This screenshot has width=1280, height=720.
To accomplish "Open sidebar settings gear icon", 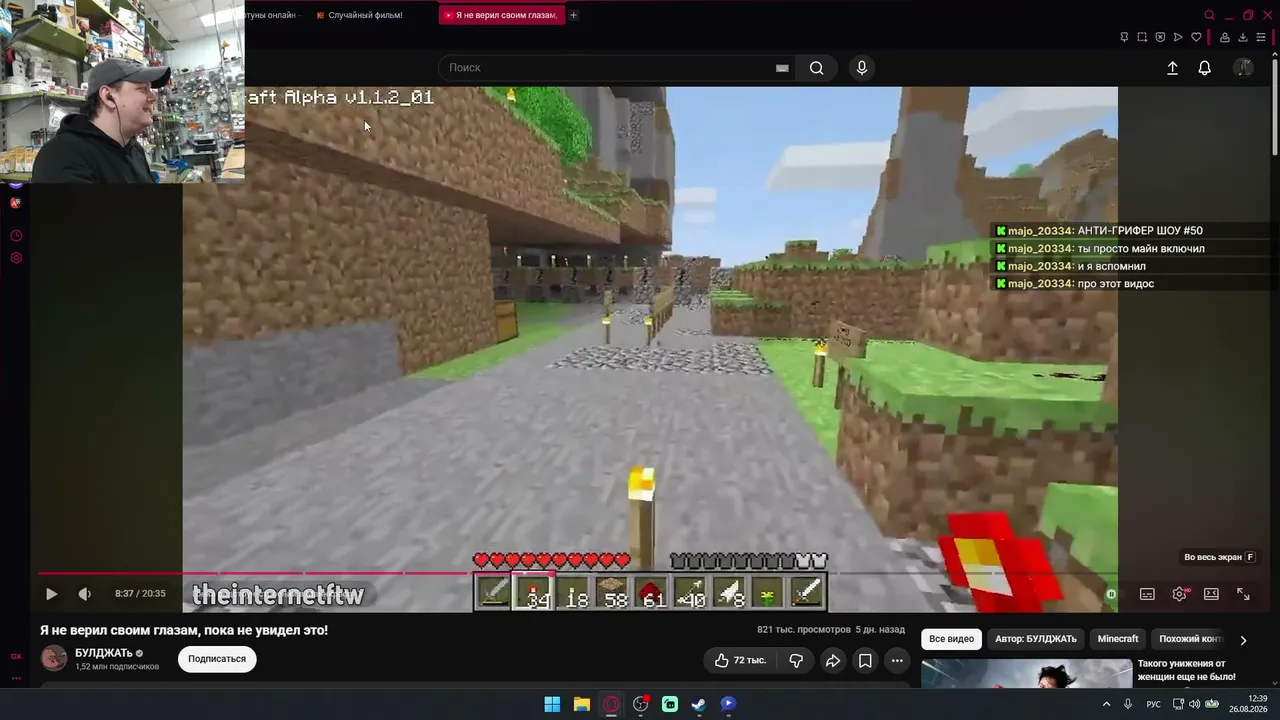I will pos(16,258).
